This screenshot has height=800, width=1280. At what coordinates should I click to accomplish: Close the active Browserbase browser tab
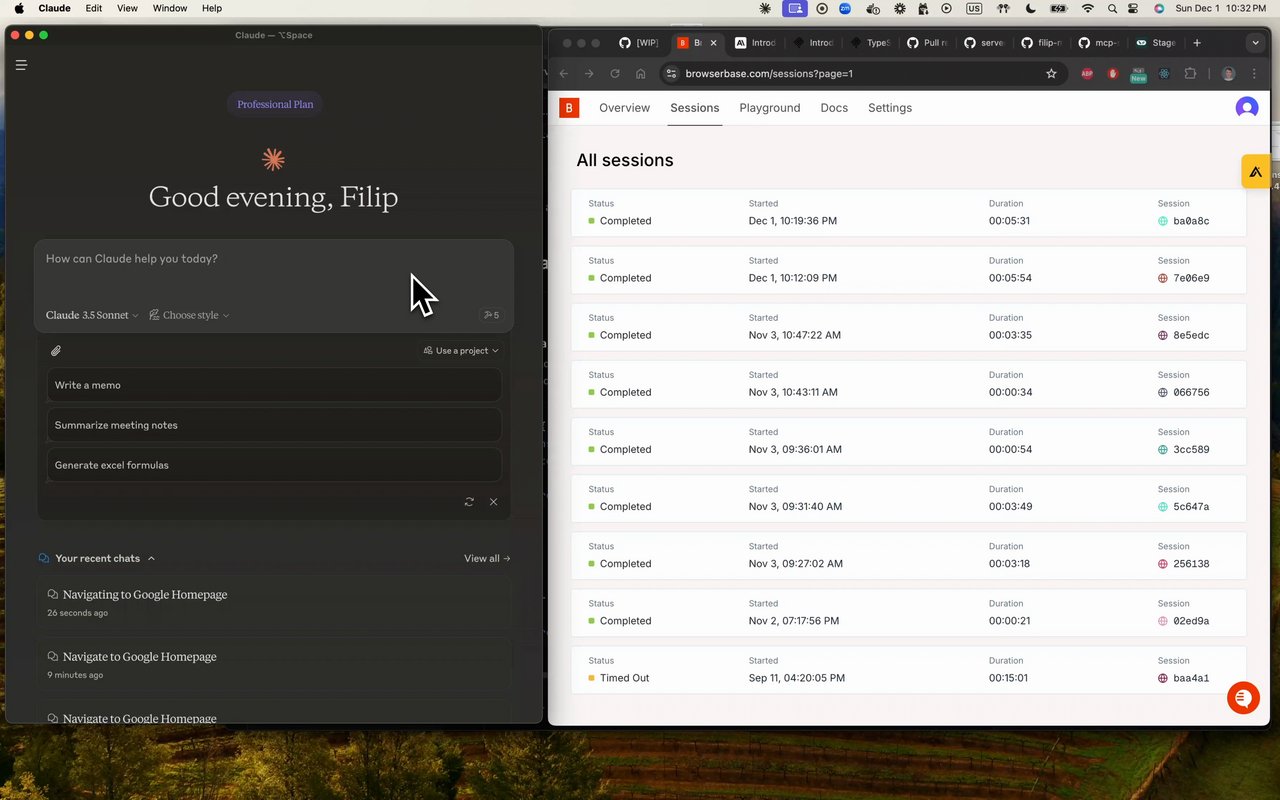pos(713,43)
